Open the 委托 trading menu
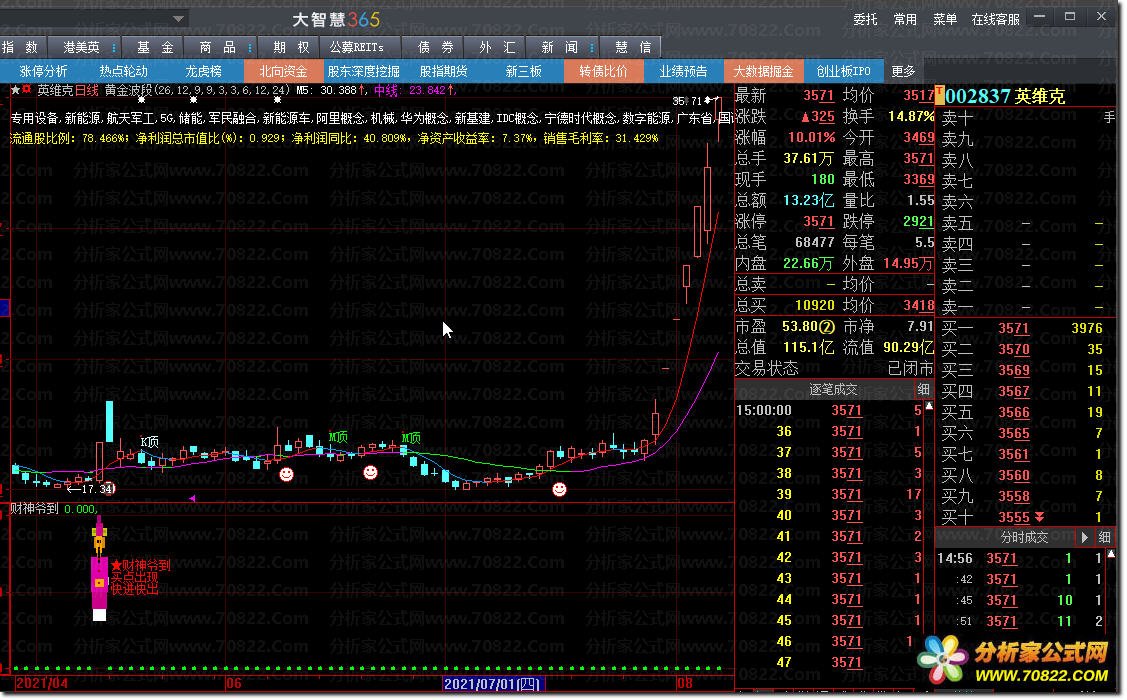Screen dimensions: 1127x700 pos(865,19)
